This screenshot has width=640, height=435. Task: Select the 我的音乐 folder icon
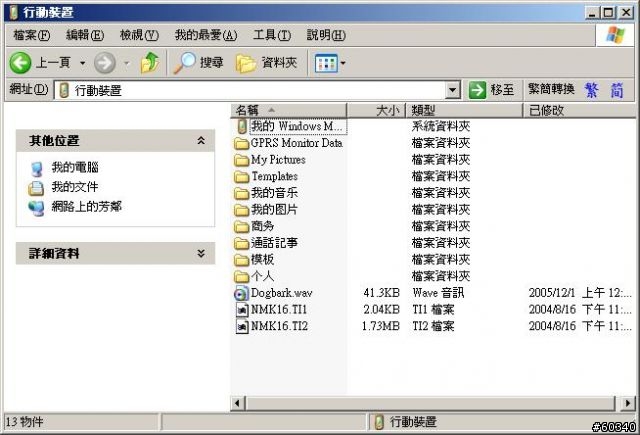click(x=242, y=193)
